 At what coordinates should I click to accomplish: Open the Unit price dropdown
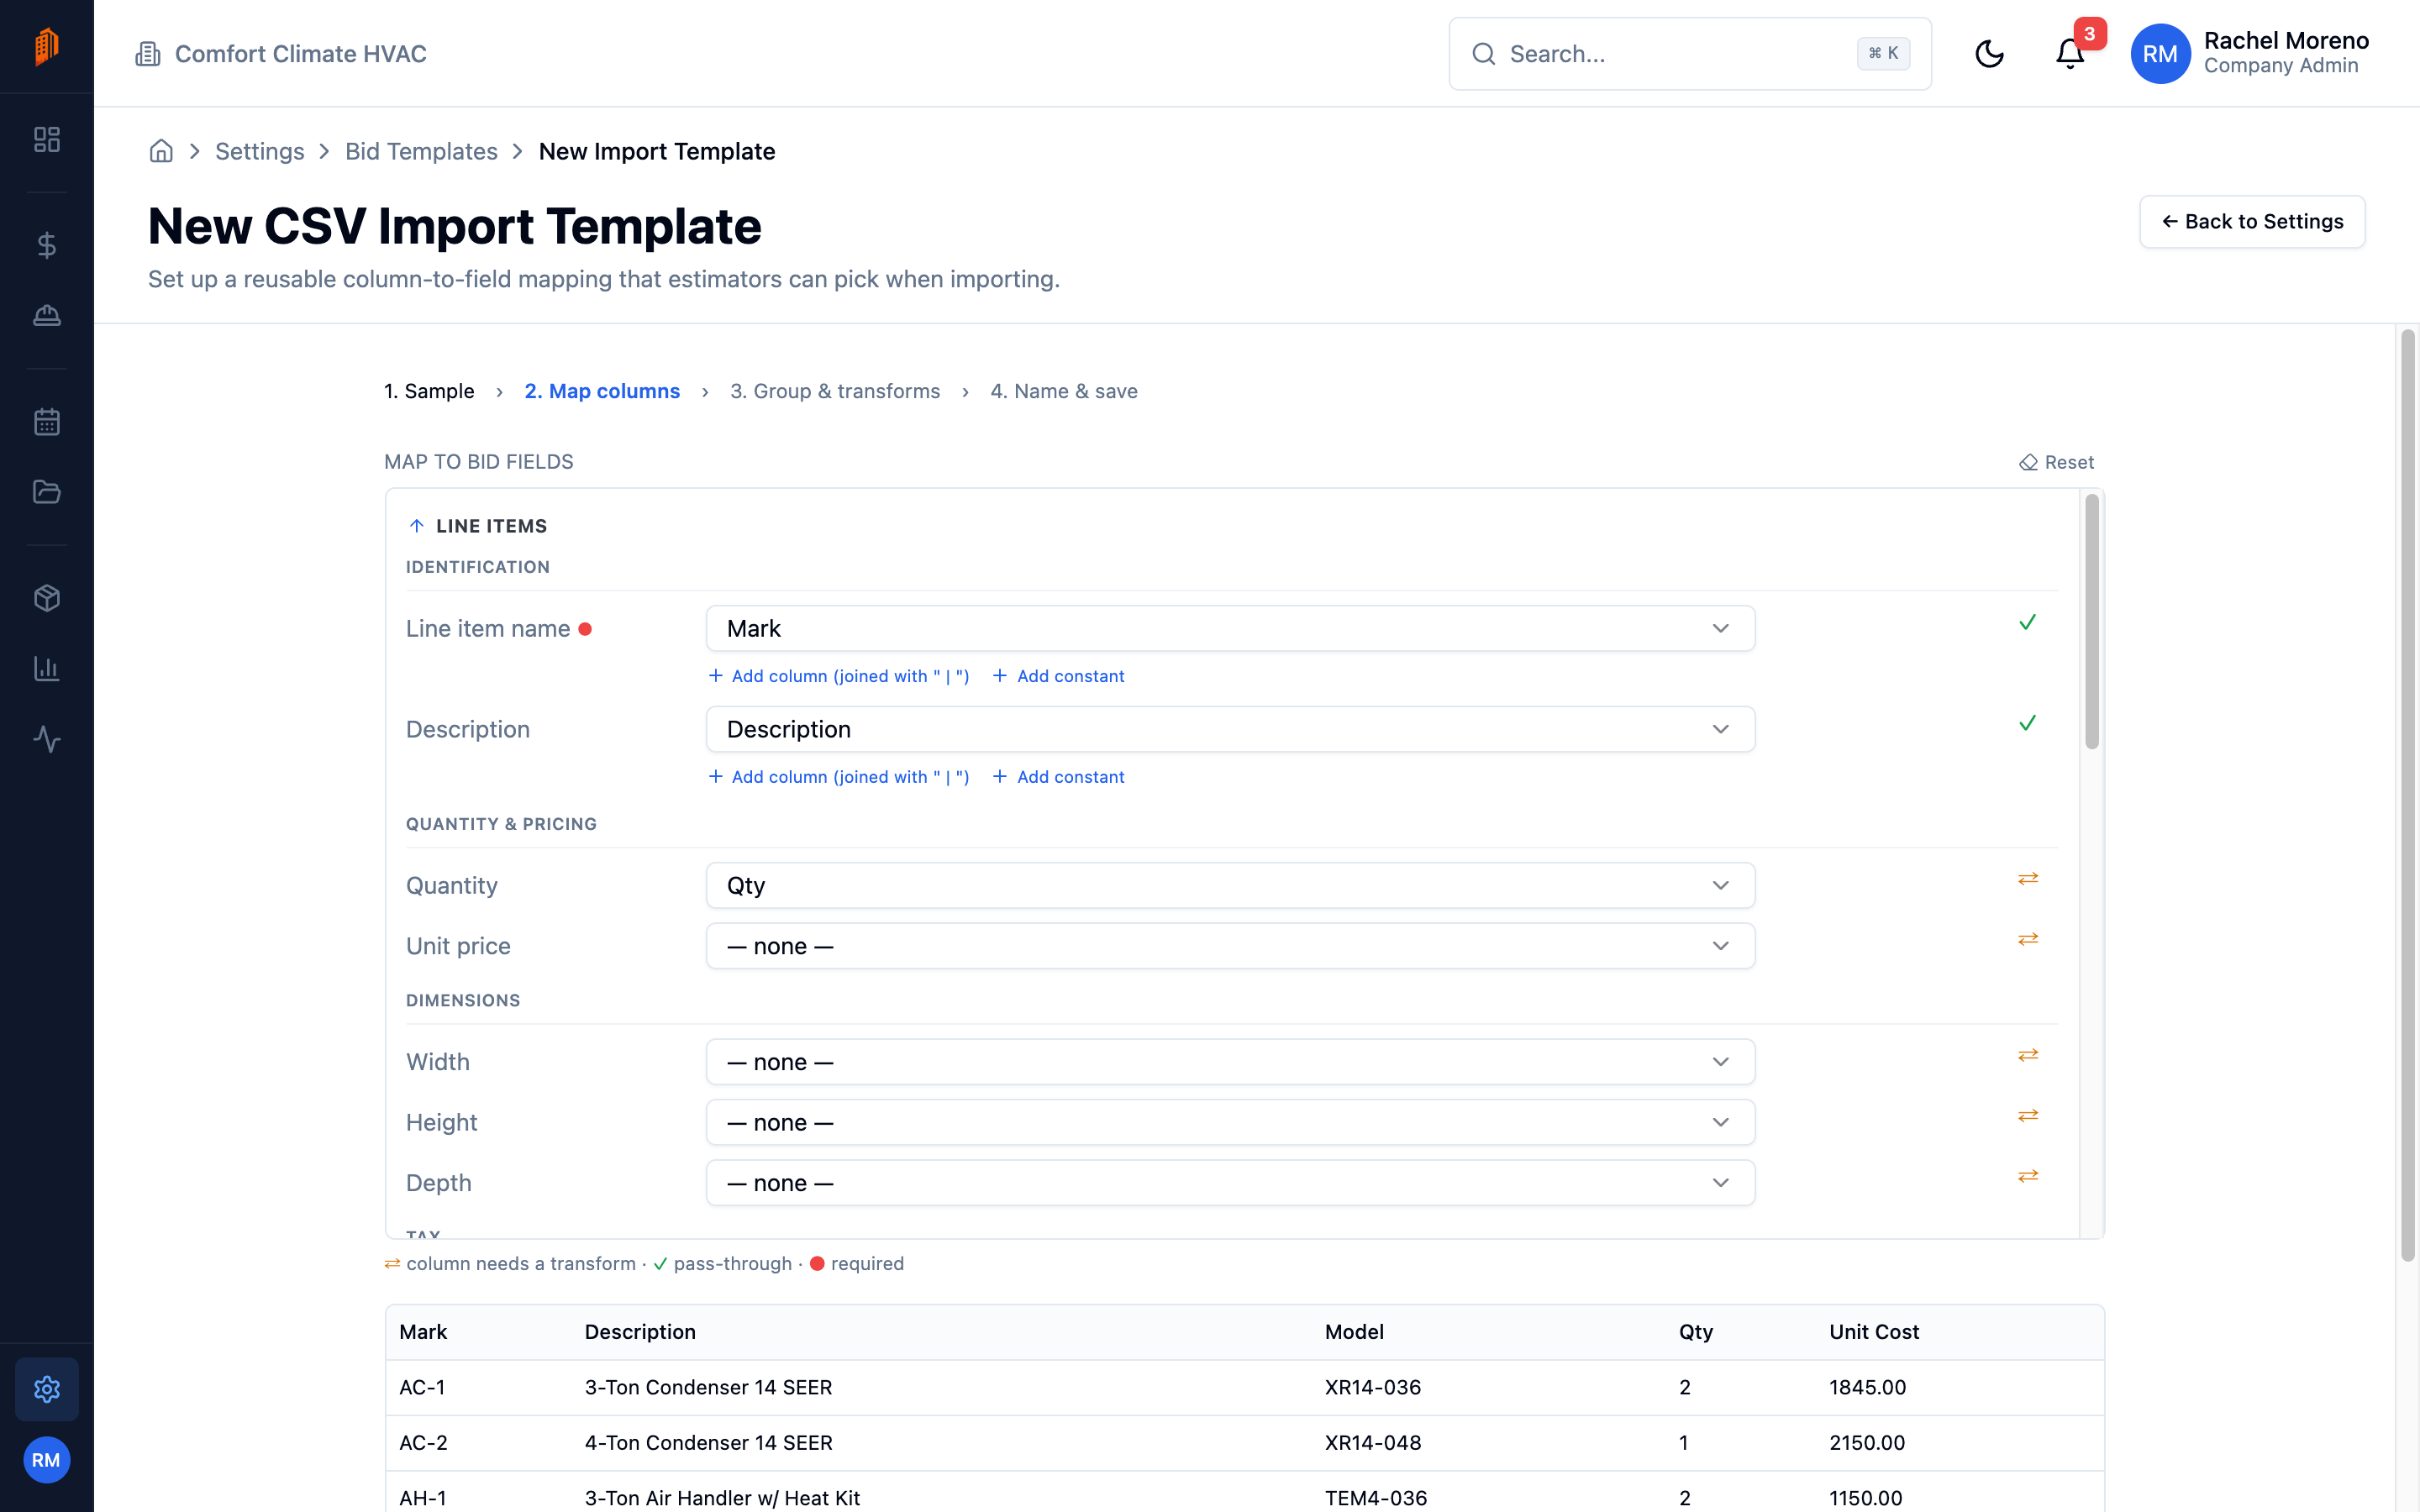[1230, 946]
